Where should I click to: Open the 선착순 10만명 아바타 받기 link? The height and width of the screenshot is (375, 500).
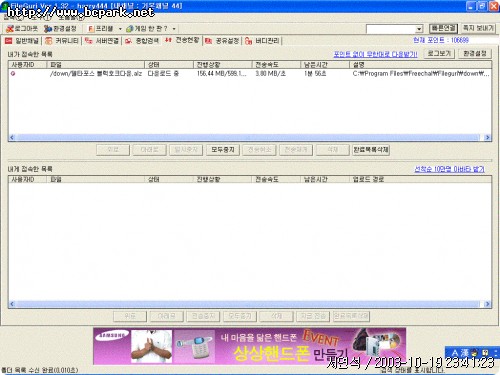(449, 169)
